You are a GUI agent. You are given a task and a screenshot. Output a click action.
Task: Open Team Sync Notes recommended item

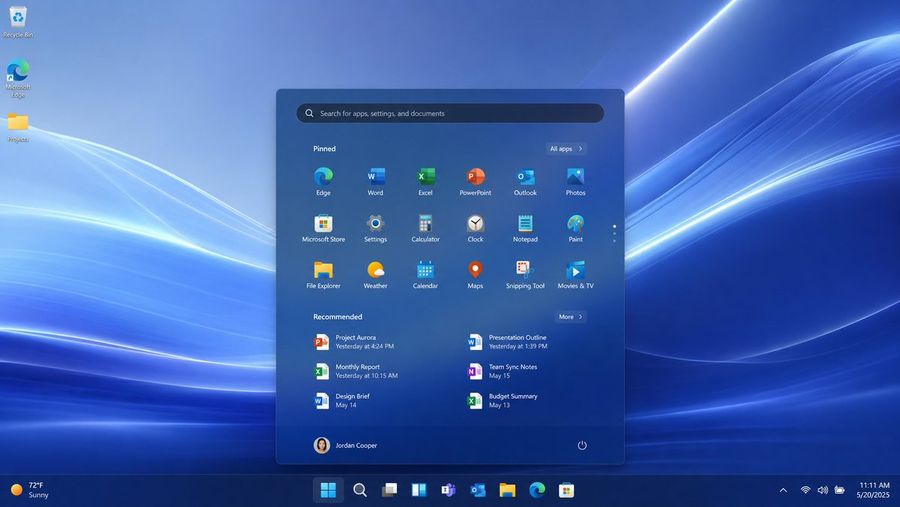coord(503,371)
